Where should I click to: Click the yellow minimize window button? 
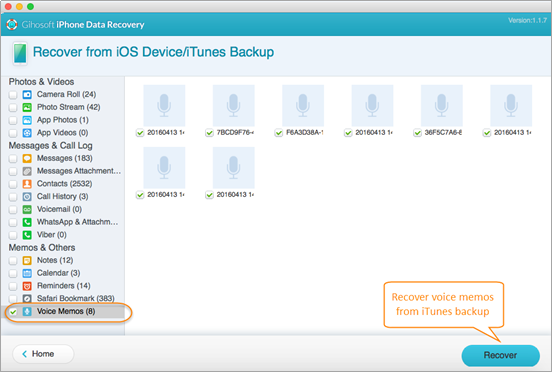(19, 6)
